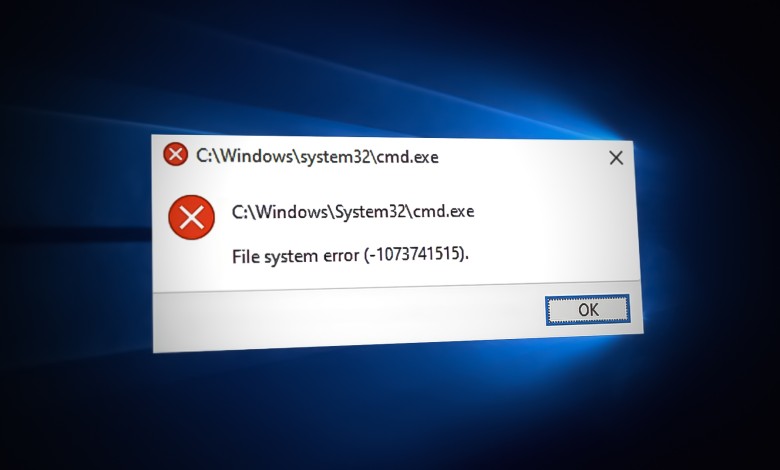780x470 pixels.
Task: Click the error code -1073741515
Action: (414, 254)
